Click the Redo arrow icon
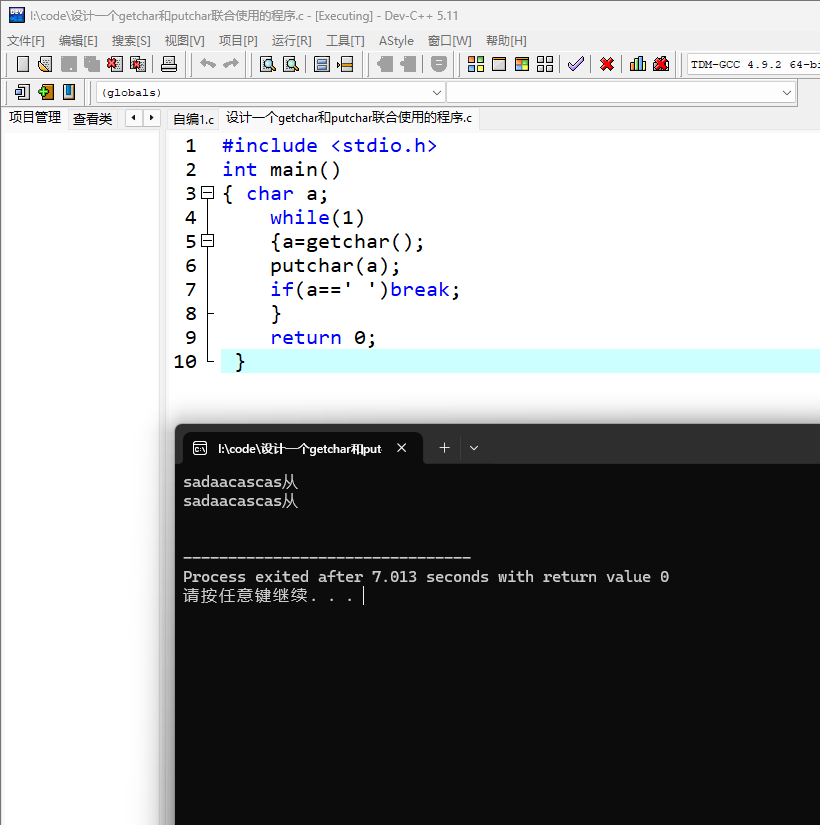The height and width of the screenshot is (825, 820). 231,64
